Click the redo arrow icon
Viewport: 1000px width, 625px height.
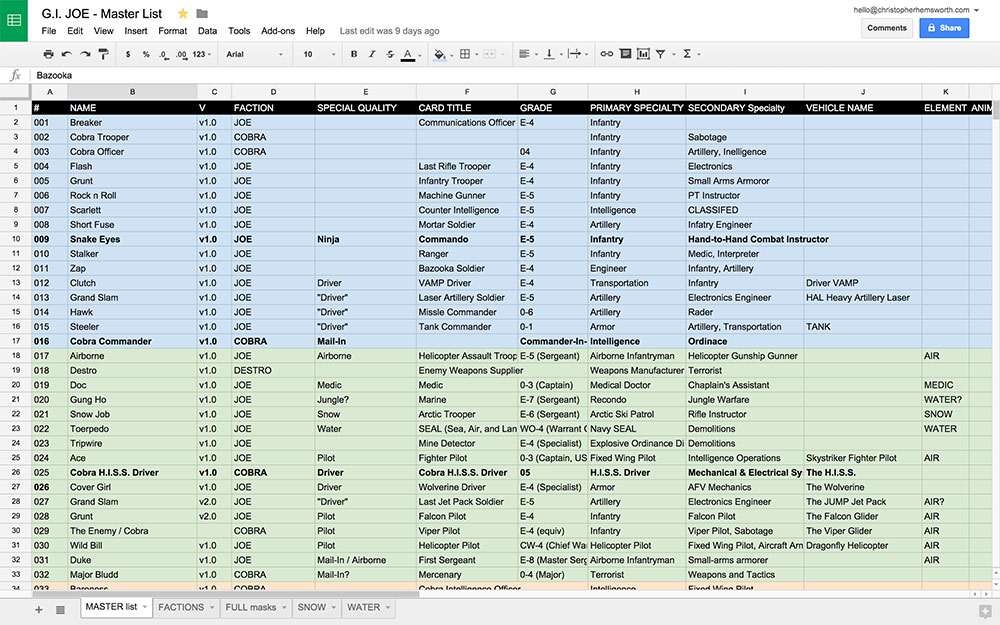point(85,54)
